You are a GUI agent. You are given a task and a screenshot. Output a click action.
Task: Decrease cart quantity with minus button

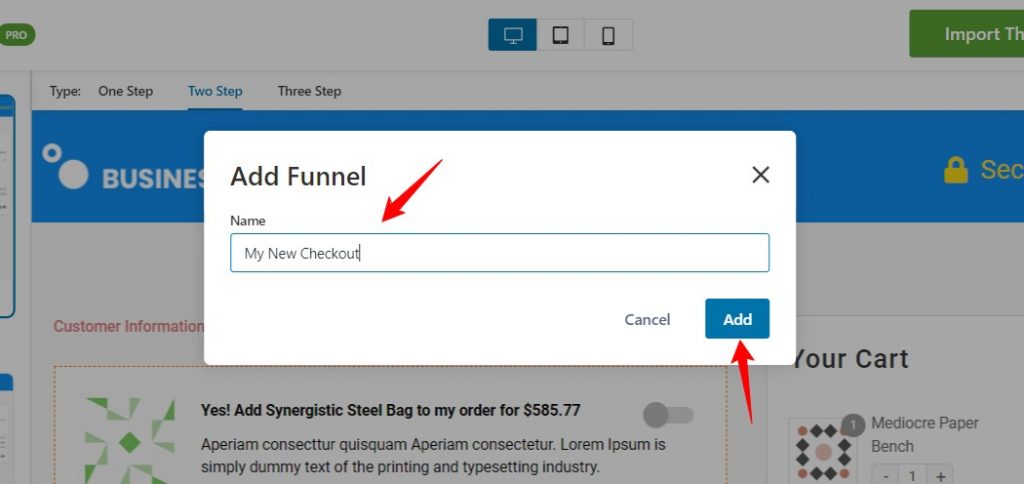[885, 476]
